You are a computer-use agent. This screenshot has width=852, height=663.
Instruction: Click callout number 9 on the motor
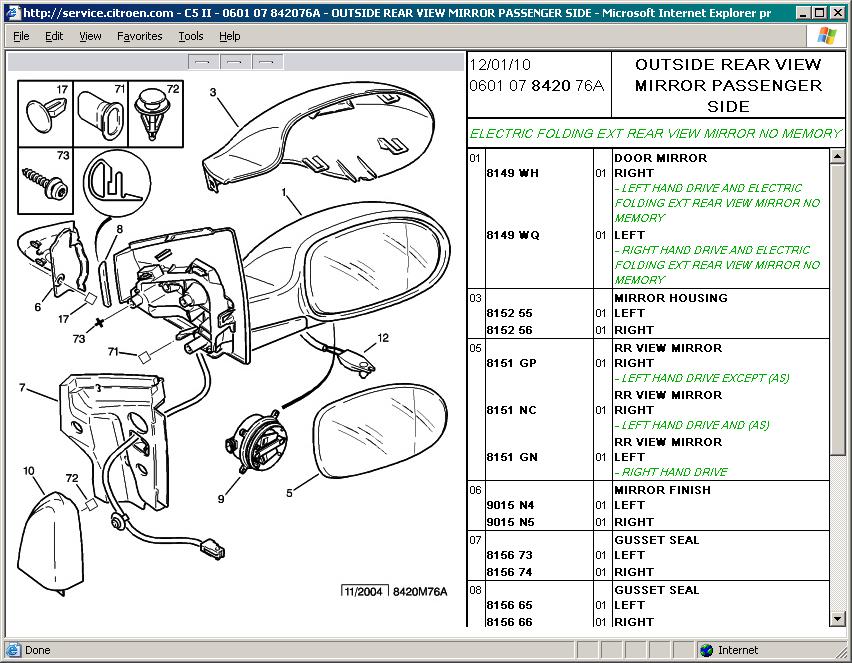(221, 498)
